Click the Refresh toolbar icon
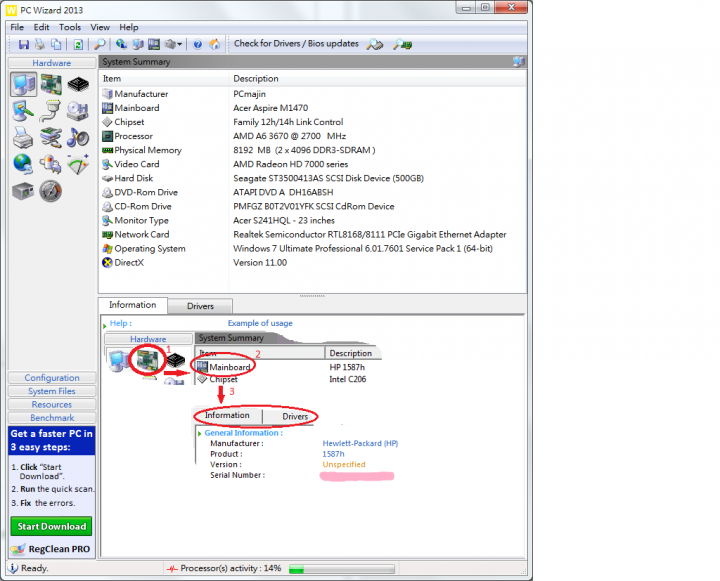This screenshot has width=720, height=581. click(78, 45)
